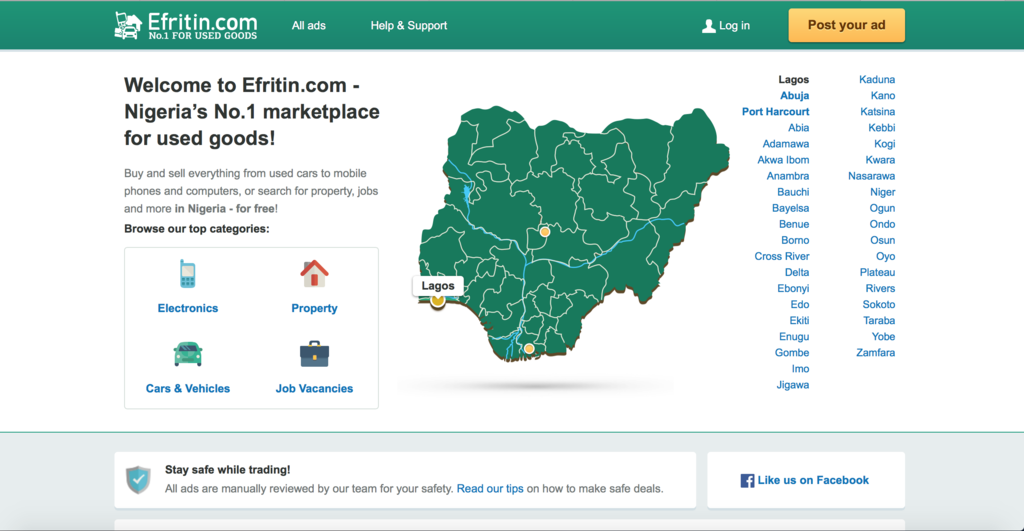This screenshot has height=531, width=1024.
Task: Select Cross River in the state list
Action: point(781,257)
